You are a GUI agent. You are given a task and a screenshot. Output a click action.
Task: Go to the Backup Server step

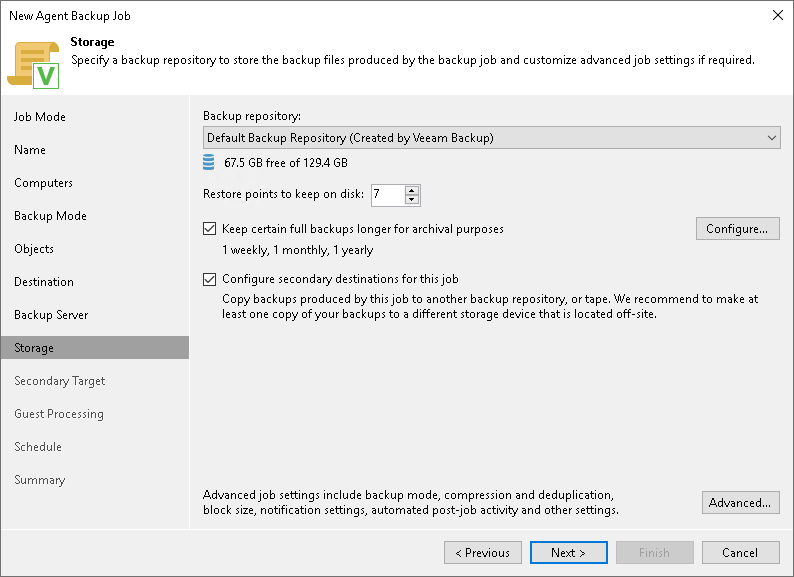click(51, 315)
